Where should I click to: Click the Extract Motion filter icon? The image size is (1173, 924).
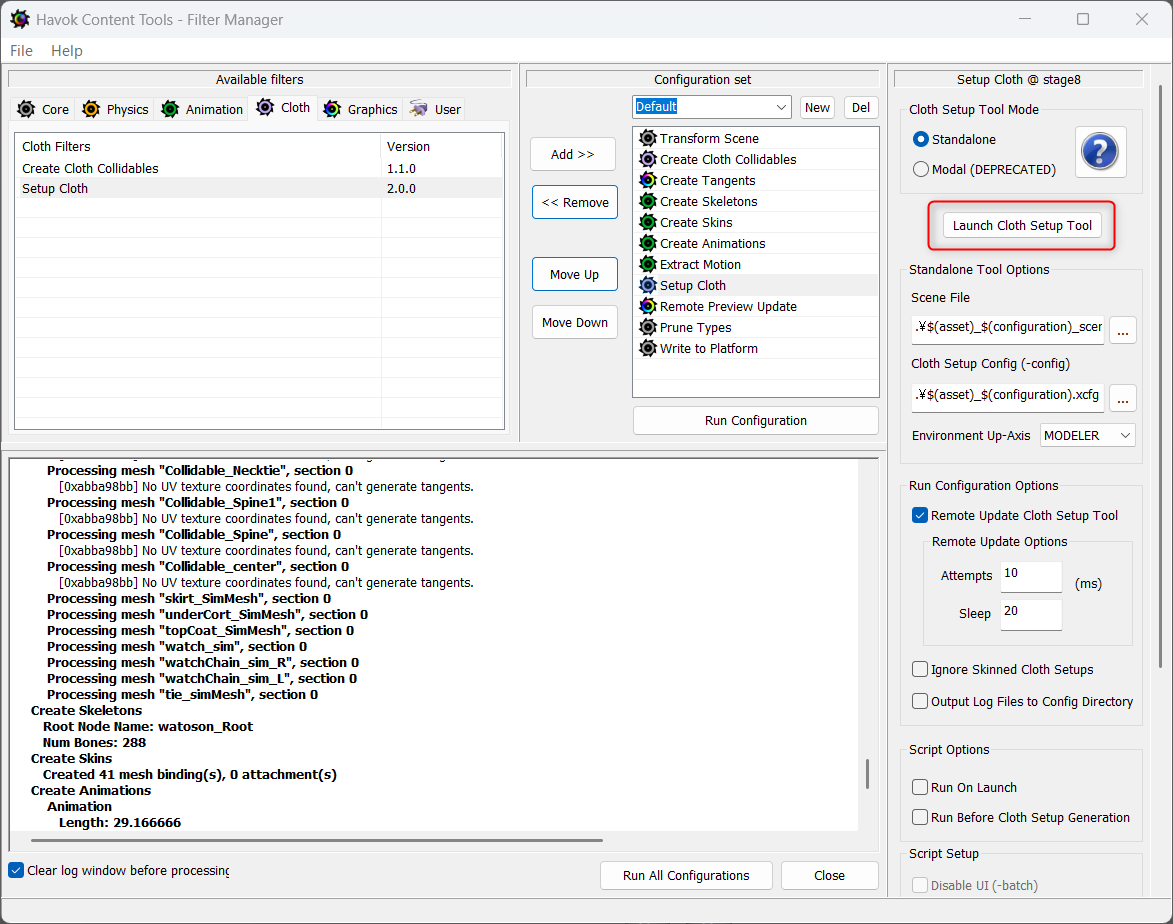click(648, 264)
